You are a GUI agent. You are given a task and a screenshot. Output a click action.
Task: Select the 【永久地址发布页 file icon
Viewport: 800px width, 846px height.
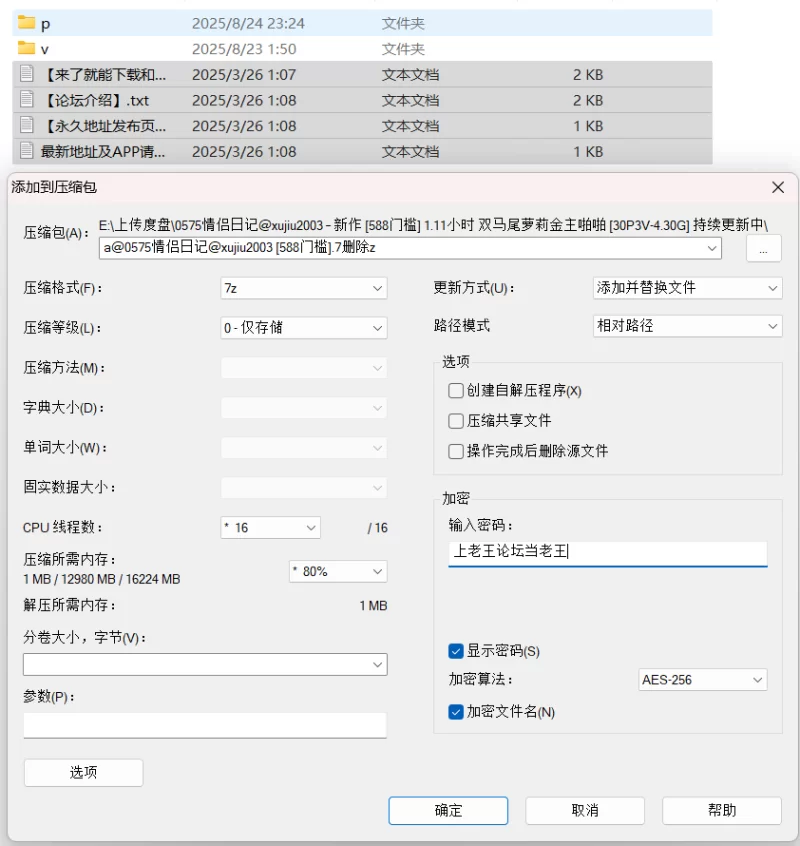coord(26,125)
